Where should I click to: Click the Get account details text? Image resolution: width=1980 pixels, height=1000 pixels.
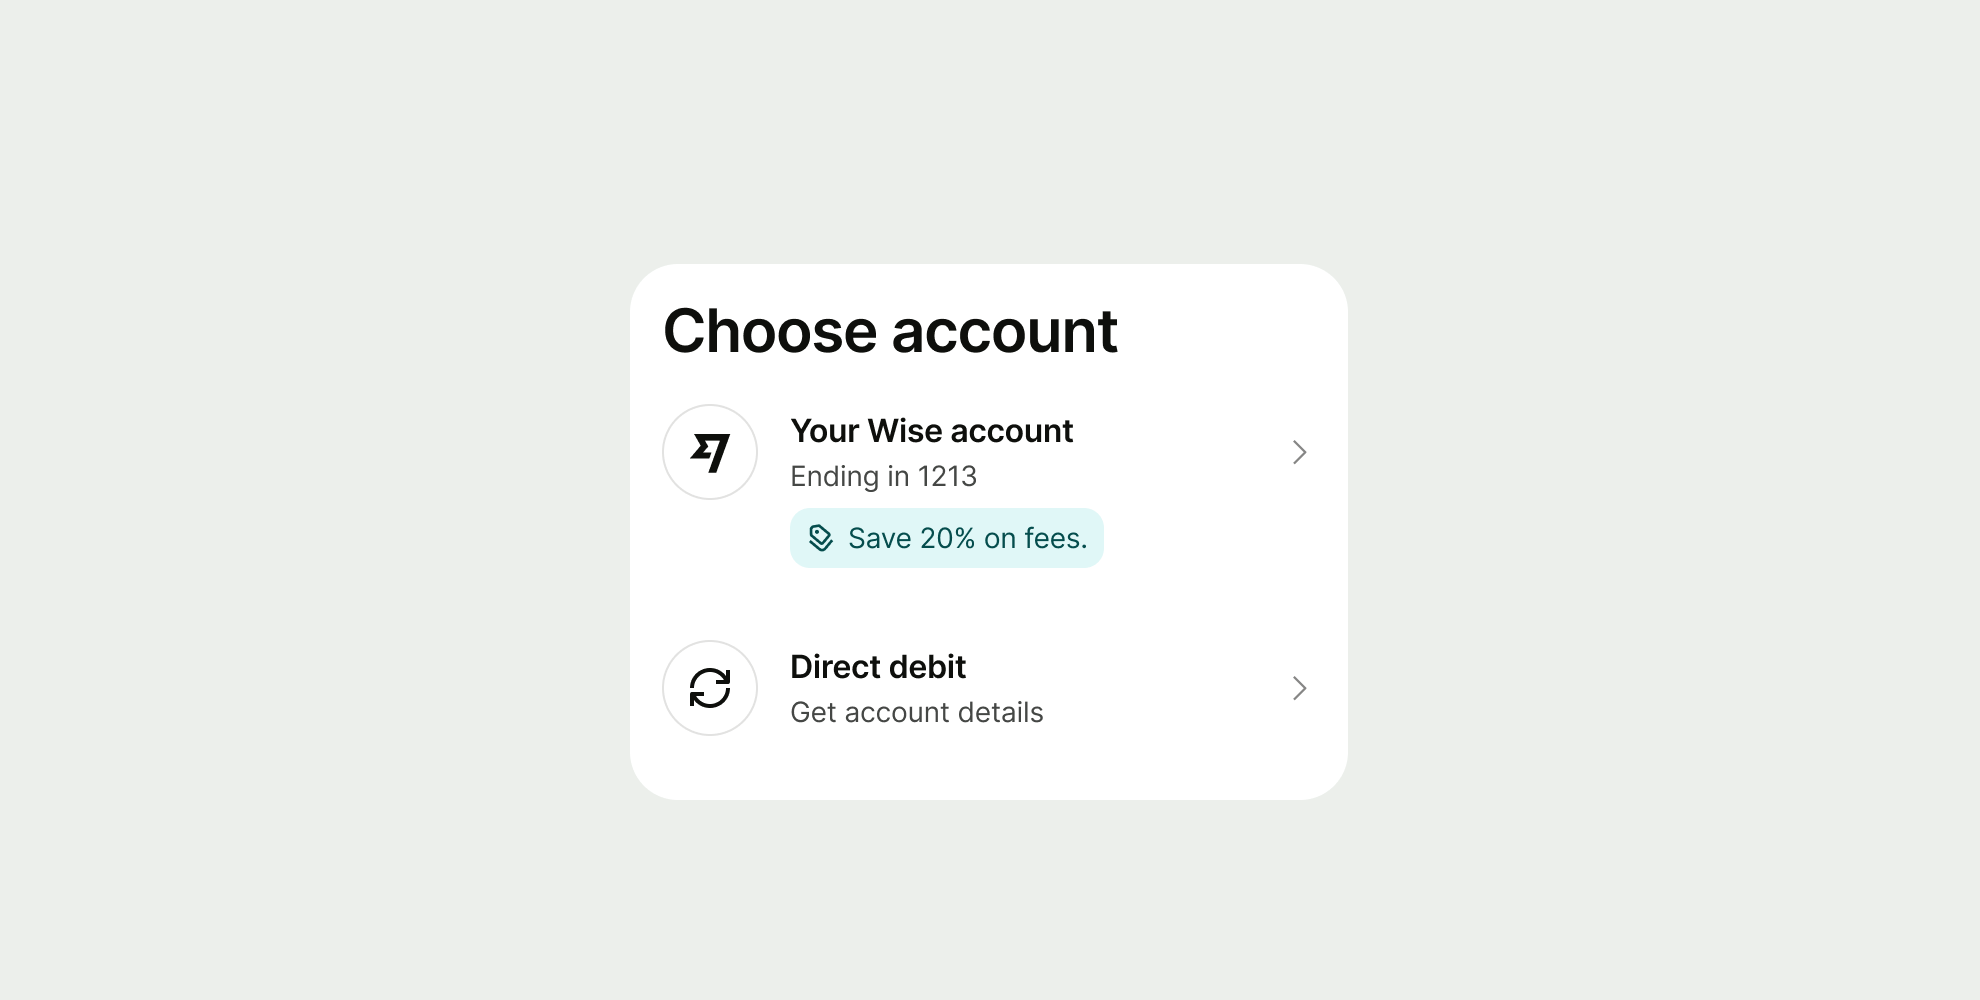pos(916,711)
